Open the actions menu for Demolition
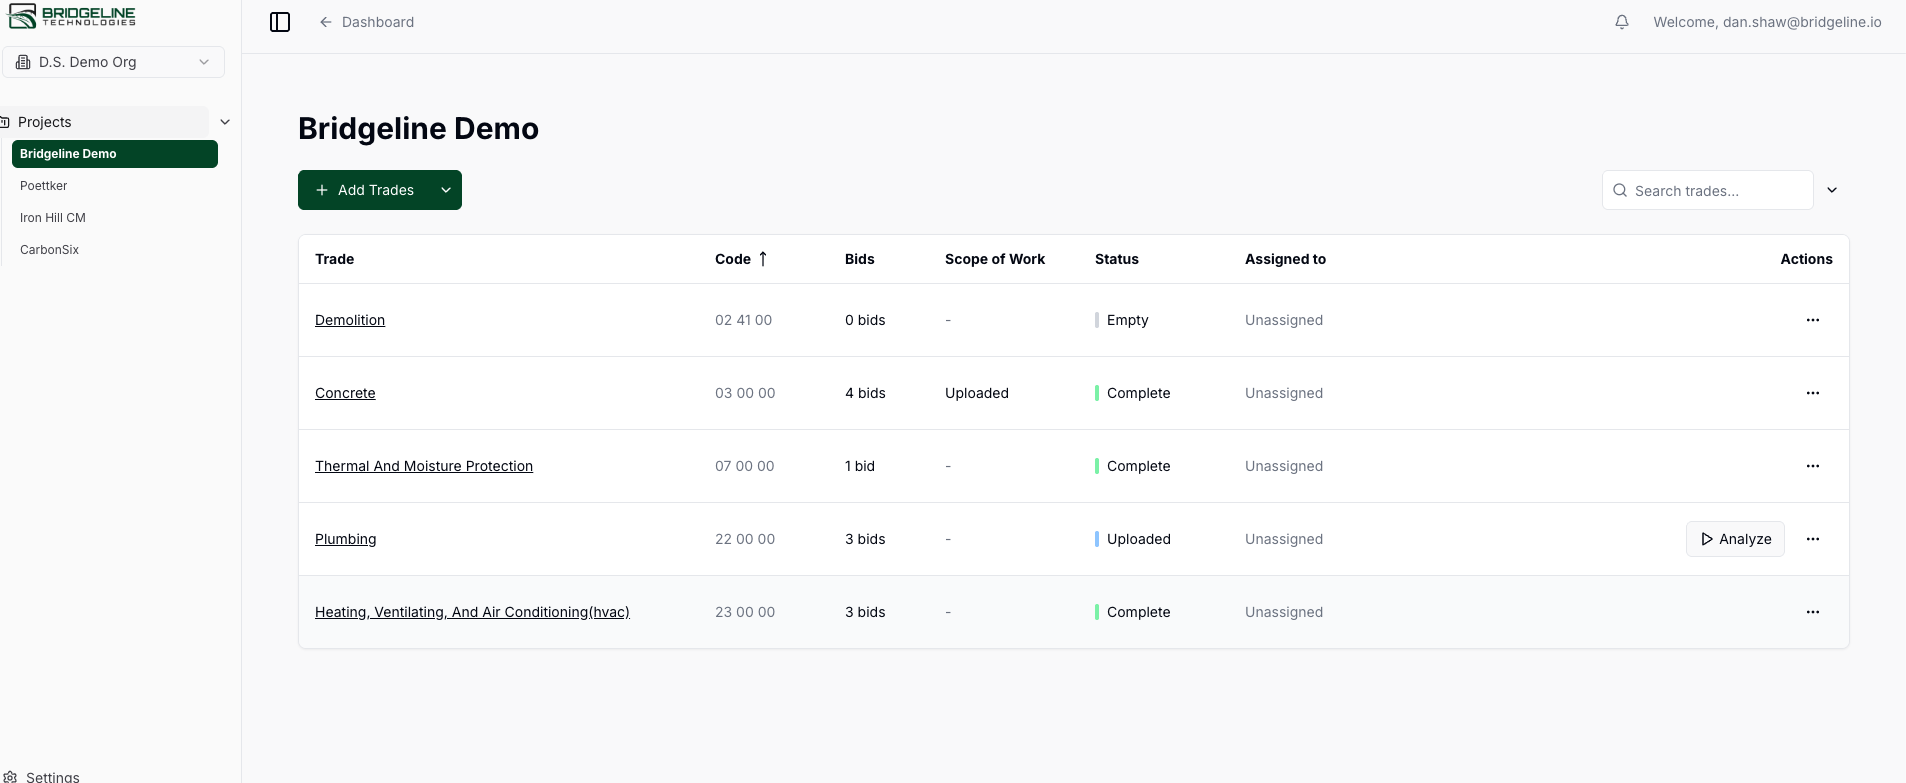This screenshot has height=783, width=1906. coord(1812,320)
